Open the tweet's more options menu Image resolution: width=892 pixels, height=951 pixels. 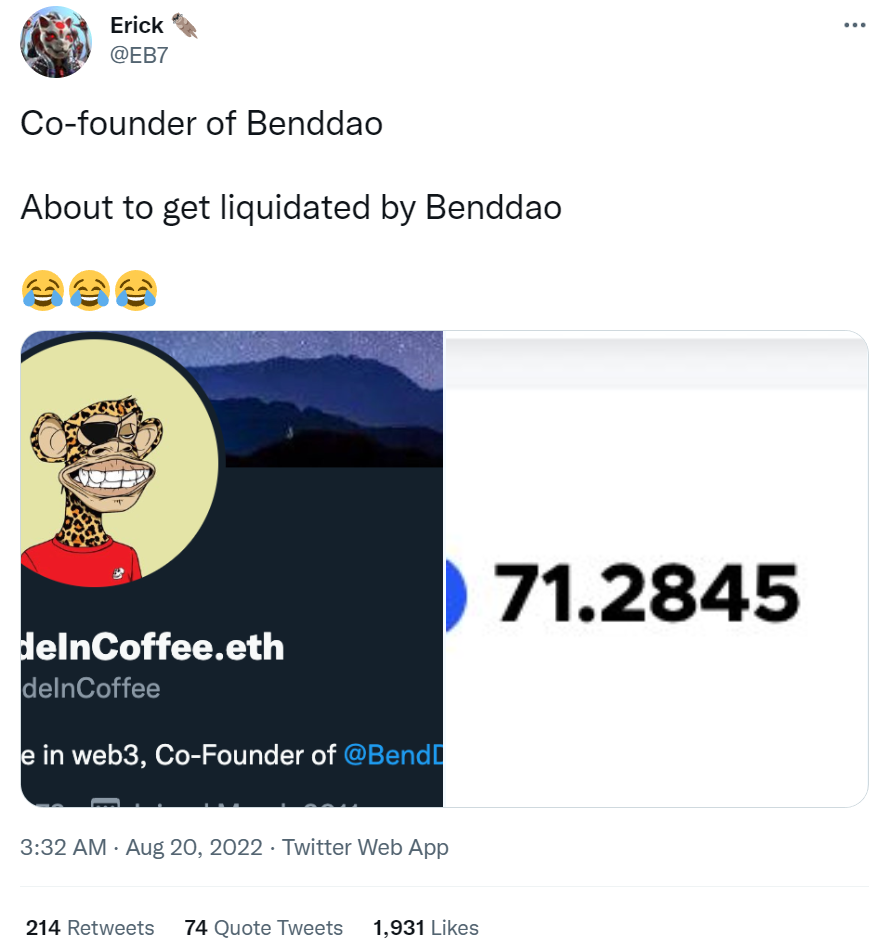(x=853, y=25)
